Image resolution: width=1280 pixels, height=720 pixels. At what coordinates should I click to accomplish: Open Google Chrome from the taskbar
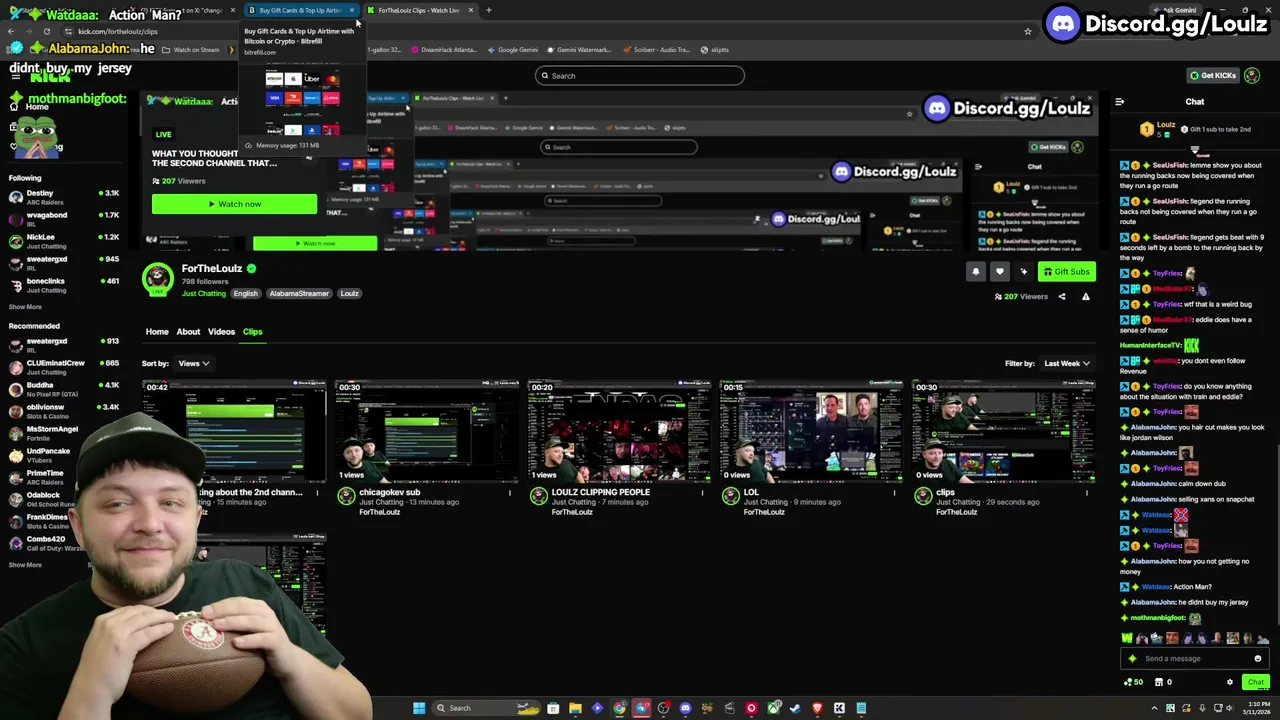(619, 708)
